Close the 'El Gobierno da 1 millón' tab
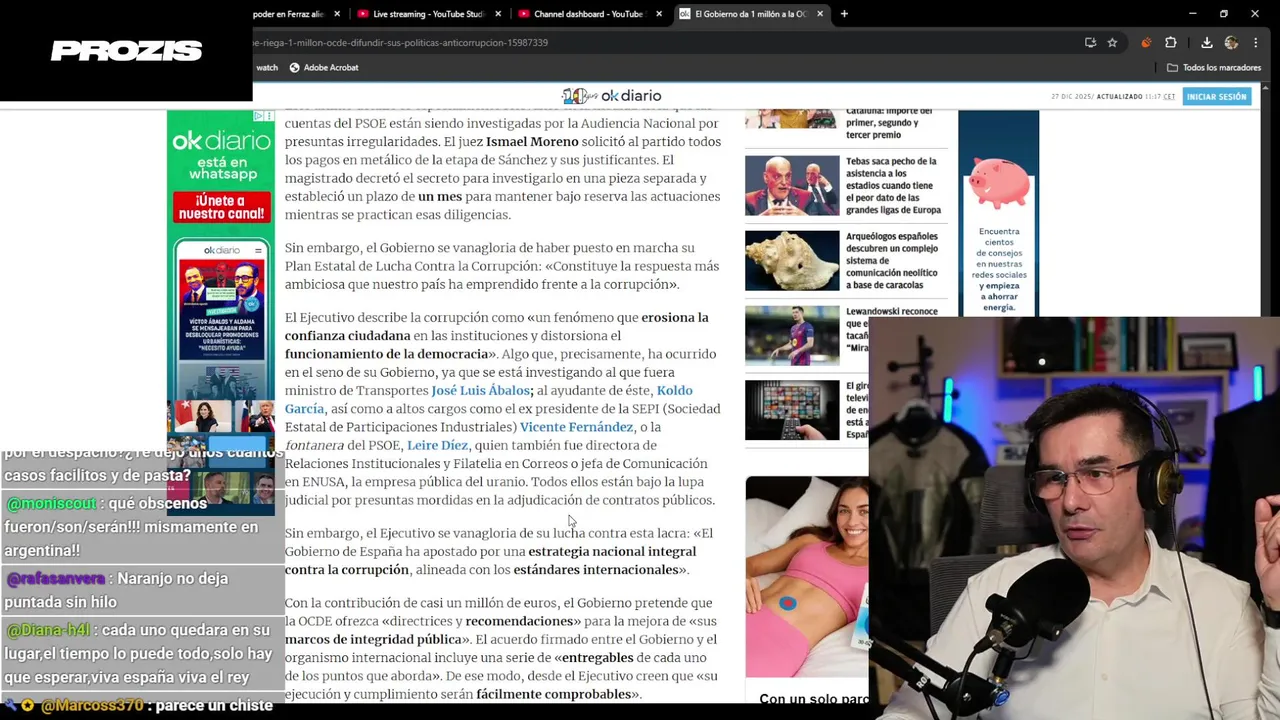The width and height of the screenshot is (1280, 720). click(x=820, y=14)
